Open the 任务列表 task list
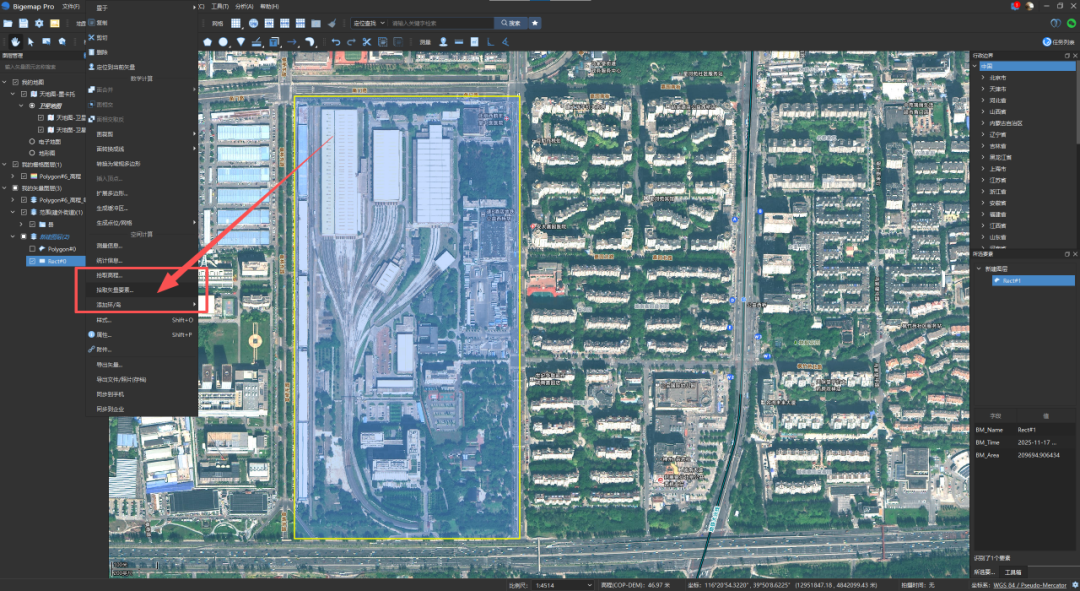 (x=1059, y=42)
